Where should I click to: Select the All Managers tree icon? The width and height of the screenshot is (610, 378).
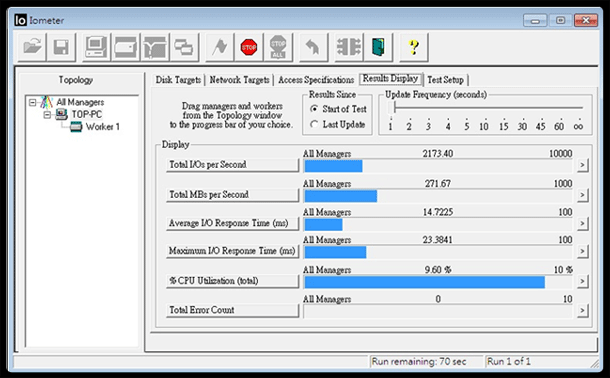tap(47, 102)
